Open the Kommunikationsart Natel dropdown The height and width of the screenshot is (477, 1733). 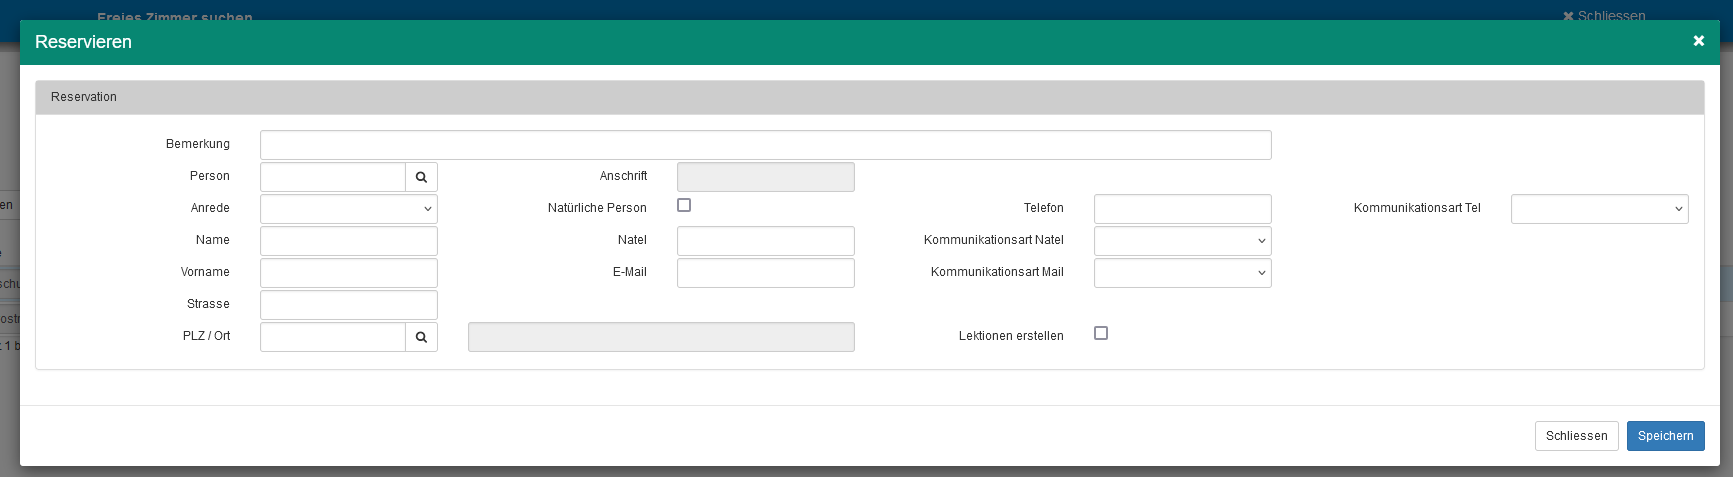click(x=1182, y=241)
